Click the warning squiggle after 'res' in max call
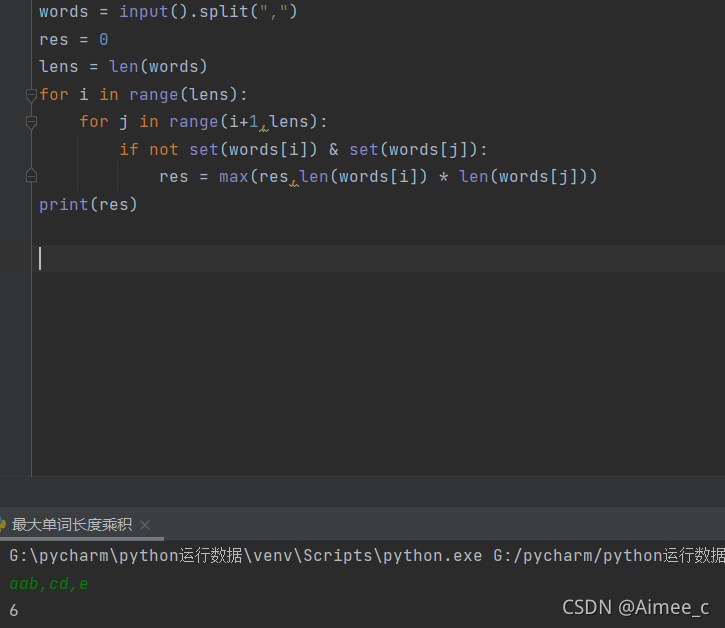The image size is (725, 628). tap(294, 184)
